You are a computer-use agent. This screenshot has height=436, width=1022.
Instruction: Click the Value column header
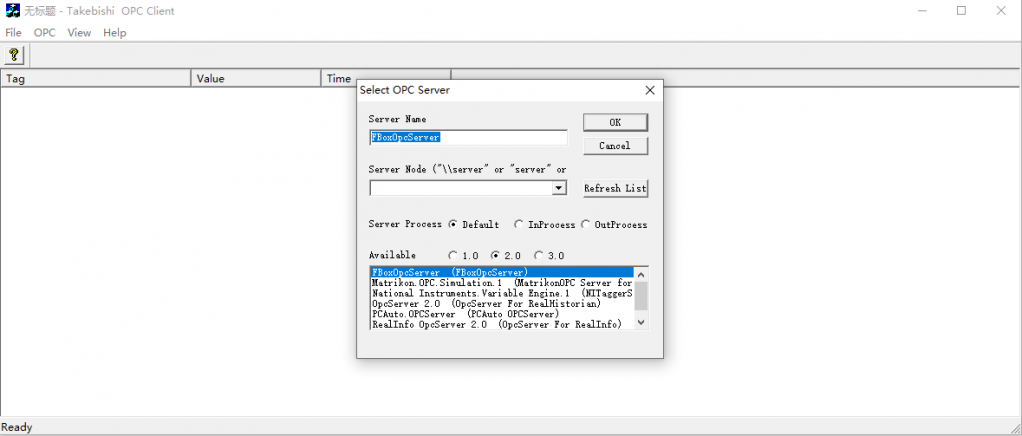pos(255,78)
